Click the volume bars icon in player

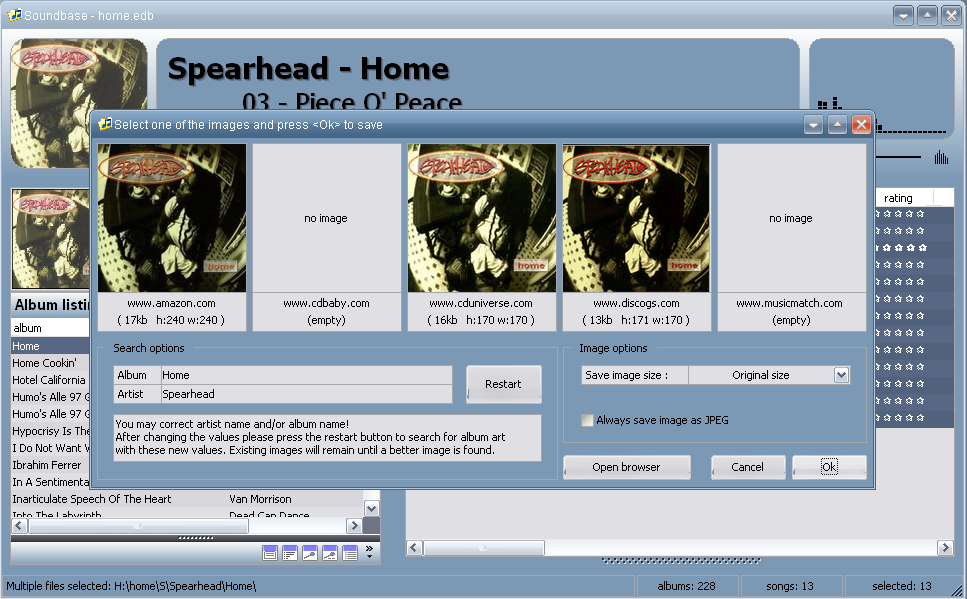[x=941, y=157]
